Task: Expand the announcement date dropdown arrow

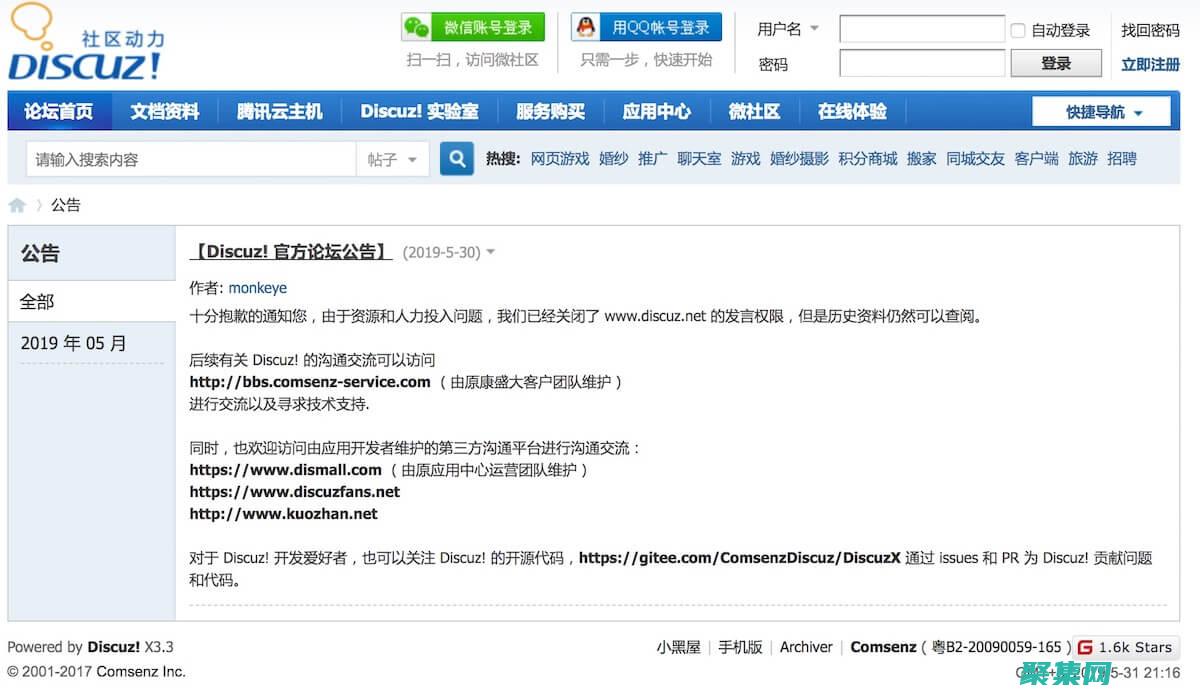Action: click(490, 253)
